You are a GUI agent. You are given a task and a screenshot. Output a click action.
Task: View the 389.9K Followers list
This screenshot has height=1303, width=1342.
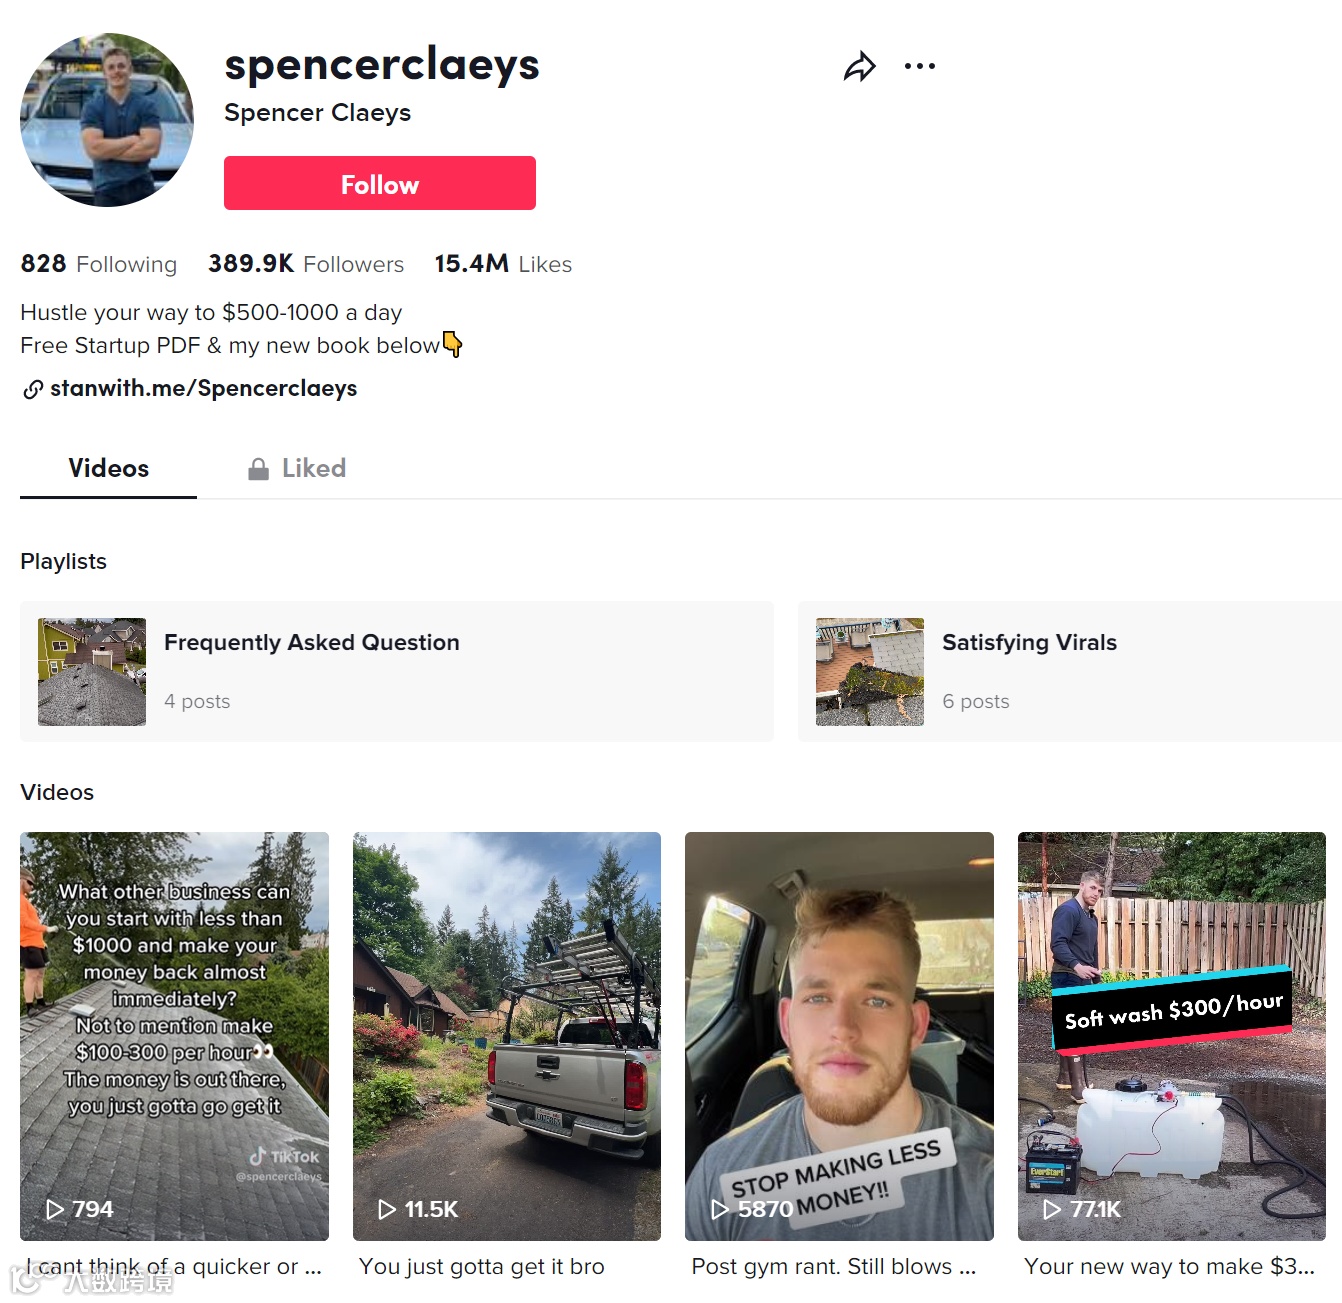coord(306,264)
